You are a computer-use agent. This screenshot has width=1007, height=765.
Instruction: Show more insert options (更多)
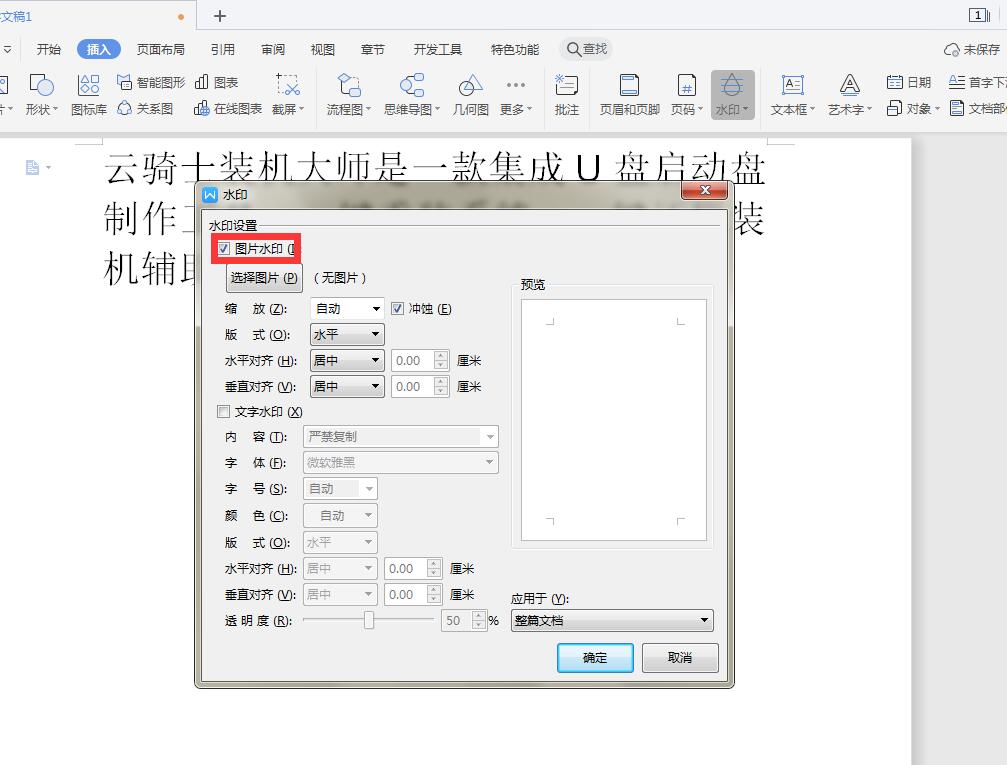click(516, 94)
